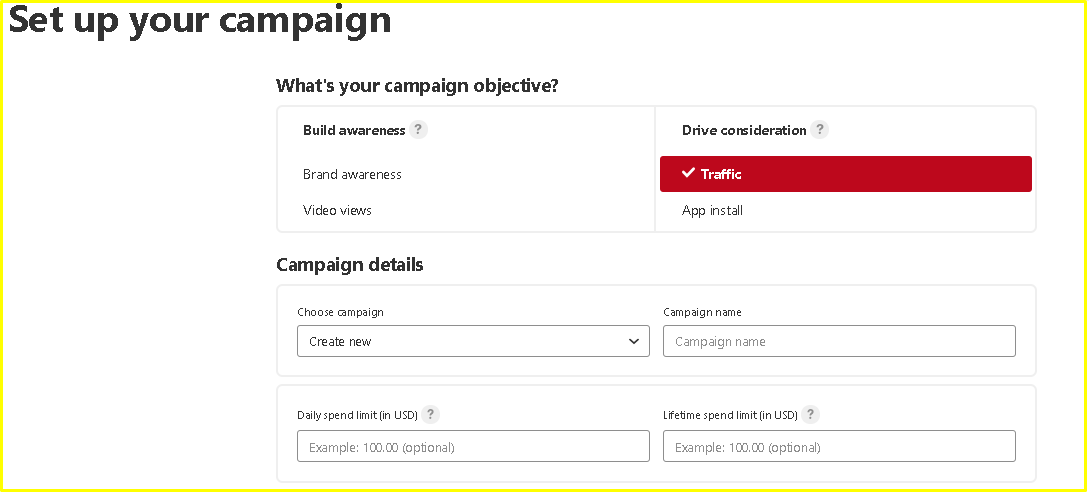Click the Set up your campaign title
This screenshot has height=496, width=1089.
(200, 19)
